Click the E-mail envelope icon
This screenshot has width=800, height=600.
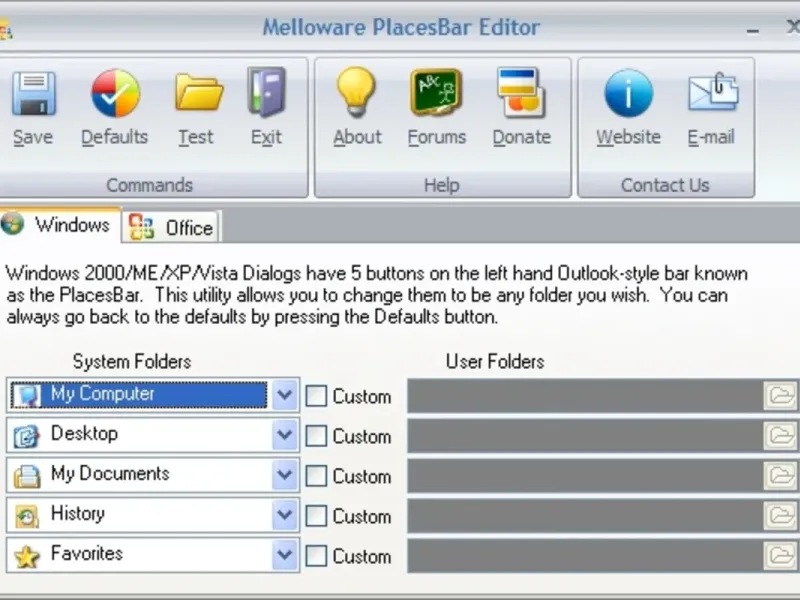[x=713, y=92]
